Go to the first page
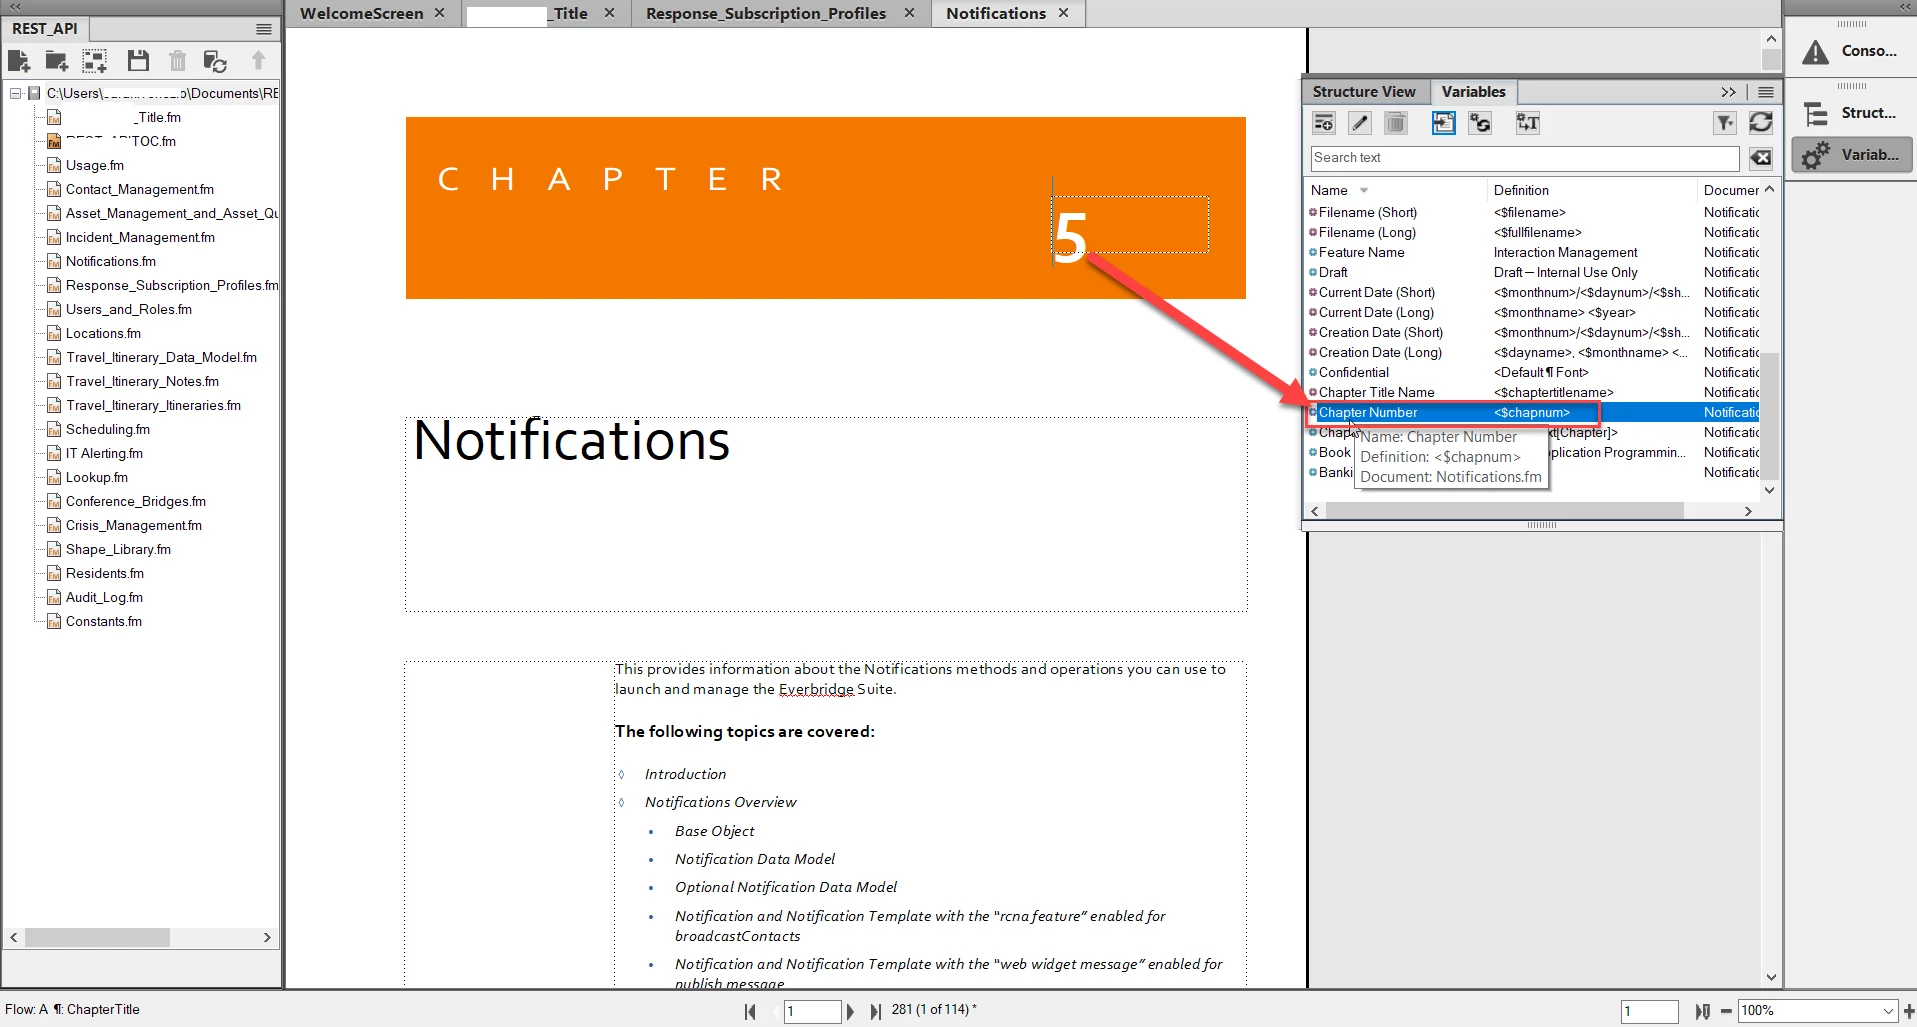Viewport: 1917px width, 1027px height. click(750, 1011)
